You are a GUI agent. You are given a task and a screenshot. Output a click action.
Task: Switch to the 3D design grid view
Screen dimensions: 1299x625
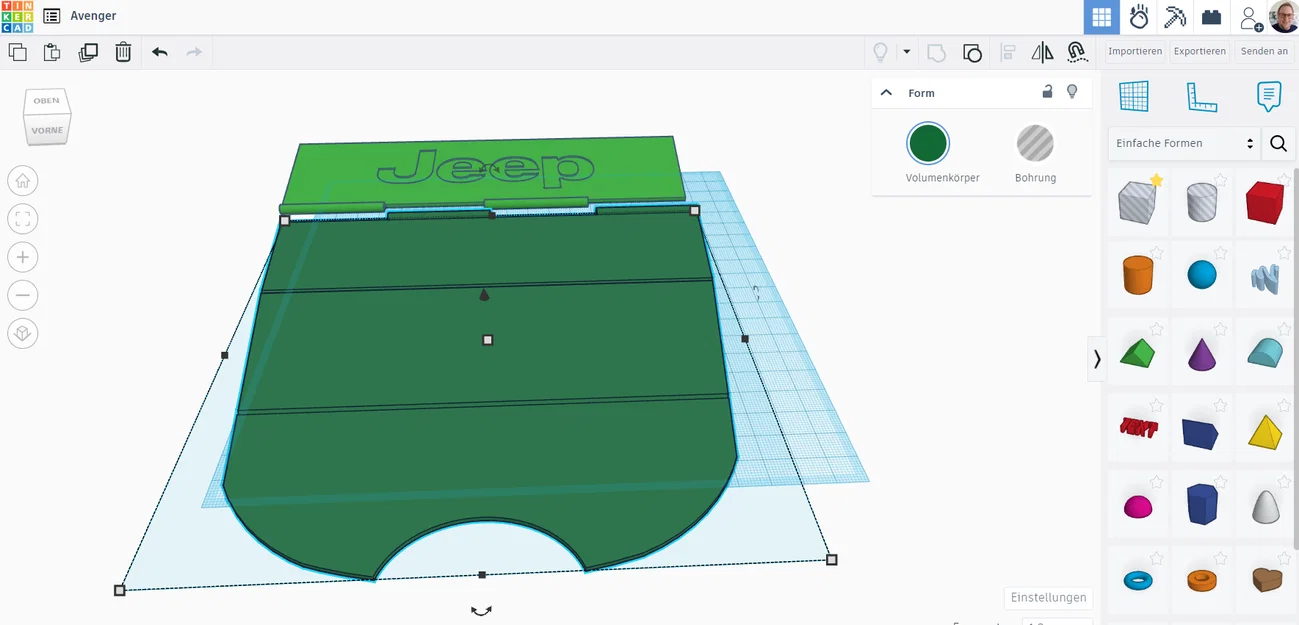(x=1102, y=17)
